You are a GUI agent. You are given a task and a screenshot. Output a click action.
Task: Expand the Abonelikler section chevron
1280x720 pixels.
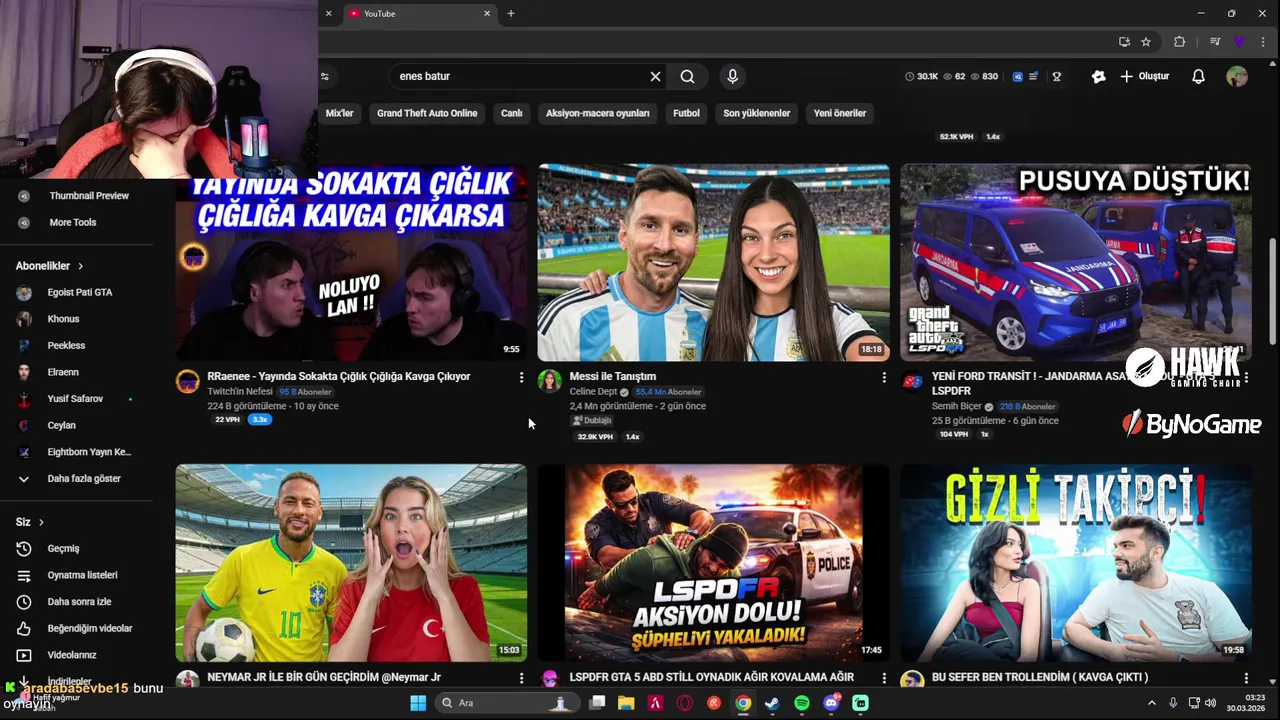(80, 266)
